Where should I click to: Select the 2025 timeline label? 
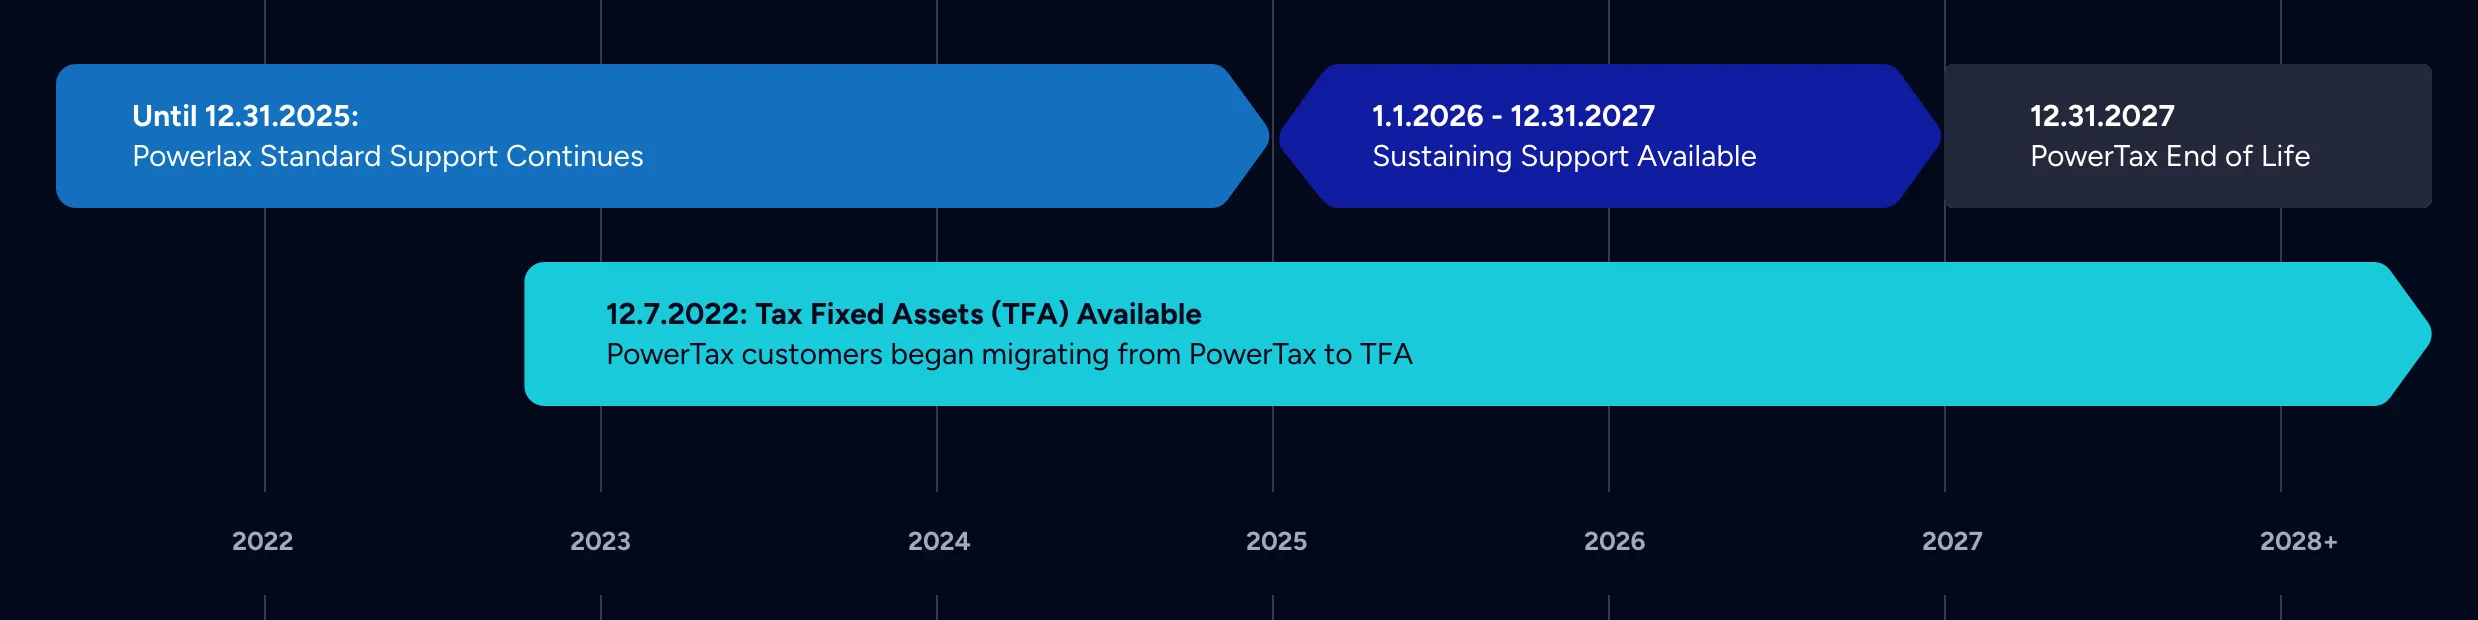point(1276,541)
